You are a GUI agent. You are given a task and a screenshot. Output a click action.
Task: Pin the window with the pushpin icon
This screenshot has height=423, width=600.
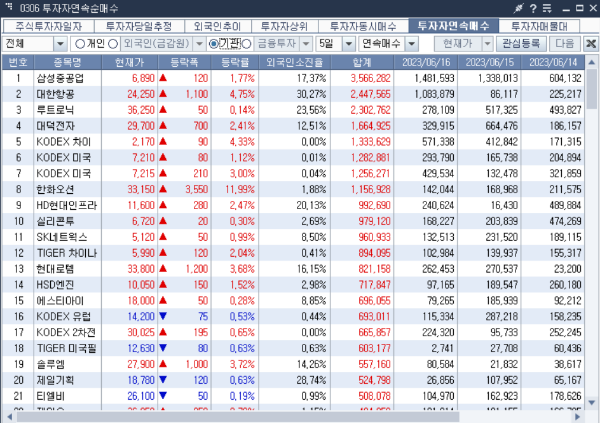point(518,8)
